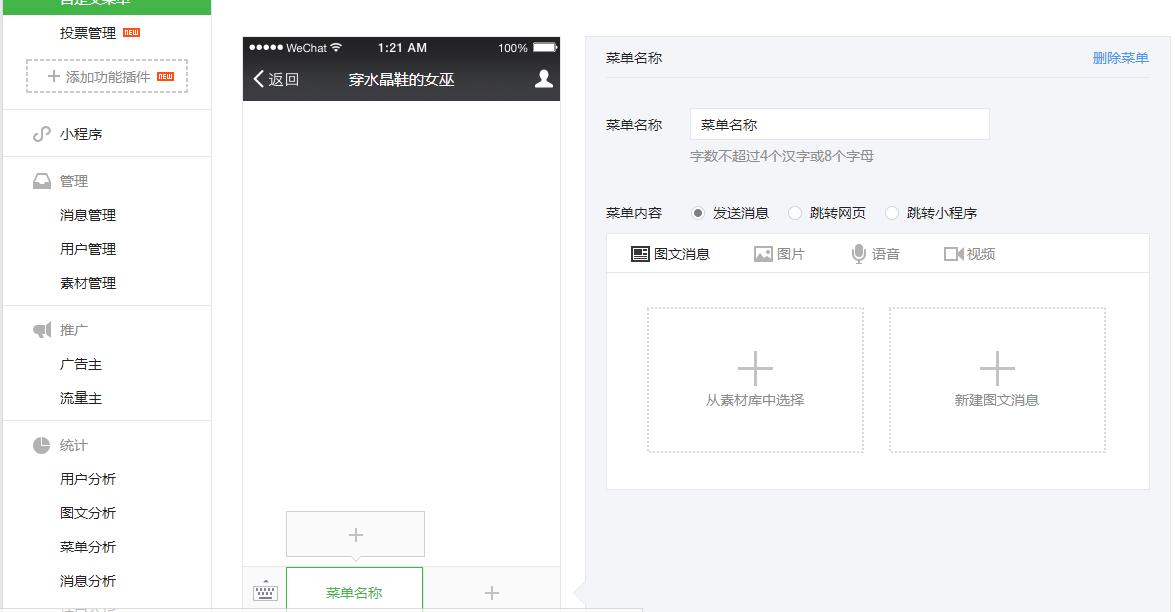This screenshot has height=612, width=1175.
Task: Toggle the keyboard icon in preview bottom bar
Action: [x=265, y=591]
